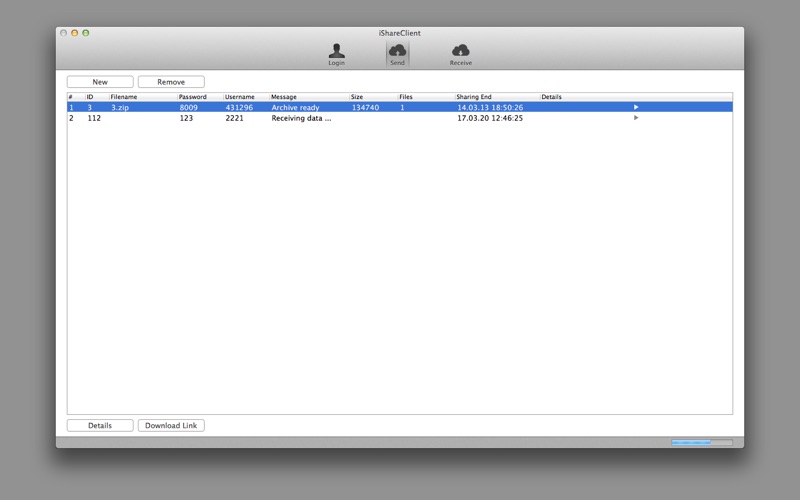
Task: Select the Send cloud upload icon
Action: (397, 55)
